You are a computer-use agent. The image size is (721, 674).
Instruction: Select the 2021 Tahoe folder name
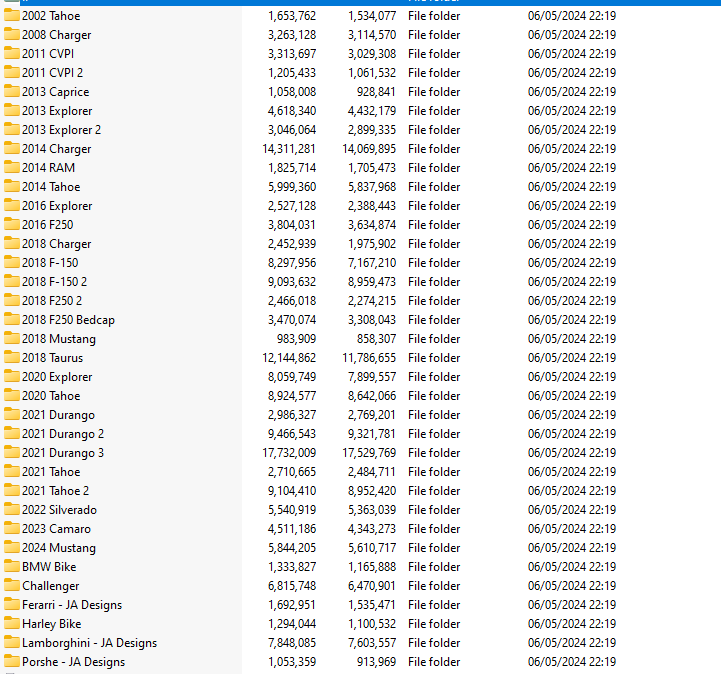click(51, 472)
